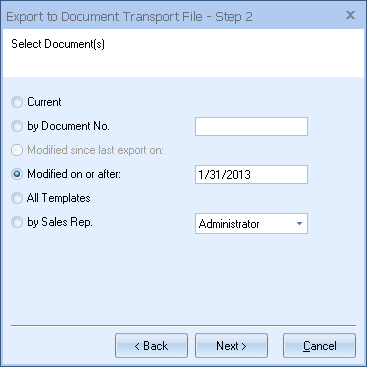This screenshot has width=367, height=367.
Task: Open the Administrator sales rep combo box
Action: [x=251, y=223]
